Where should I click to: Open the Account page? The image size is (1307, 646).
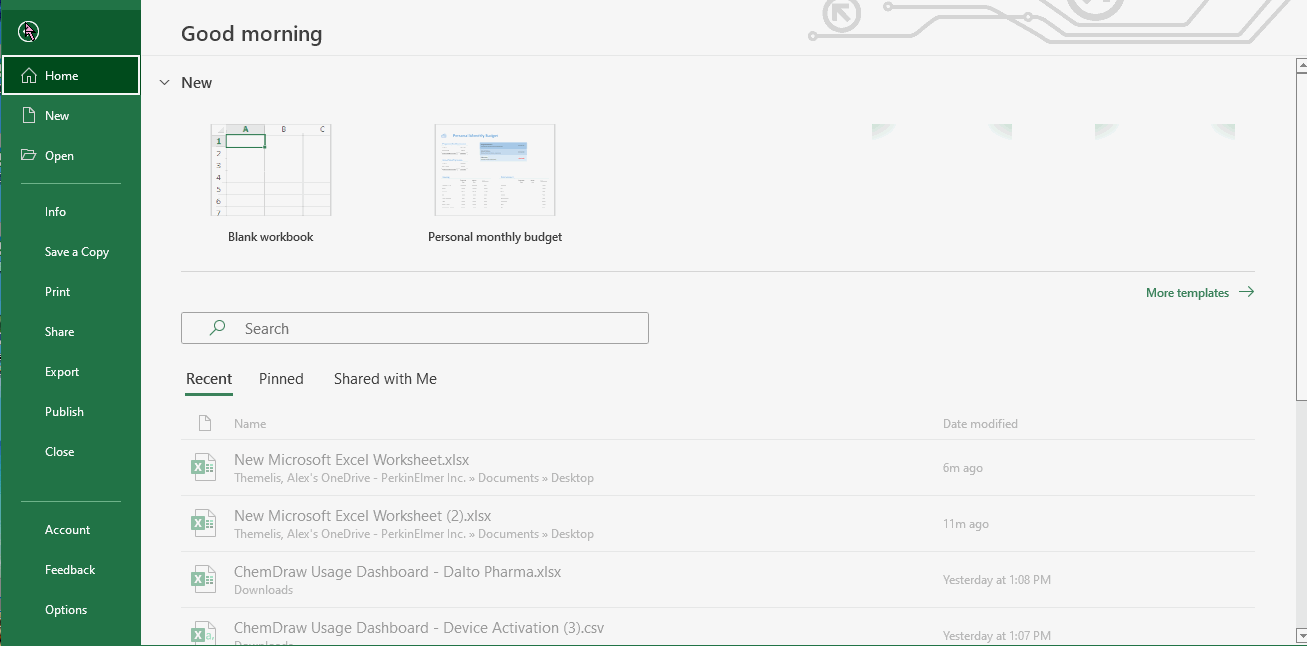[x=67, y=530]
